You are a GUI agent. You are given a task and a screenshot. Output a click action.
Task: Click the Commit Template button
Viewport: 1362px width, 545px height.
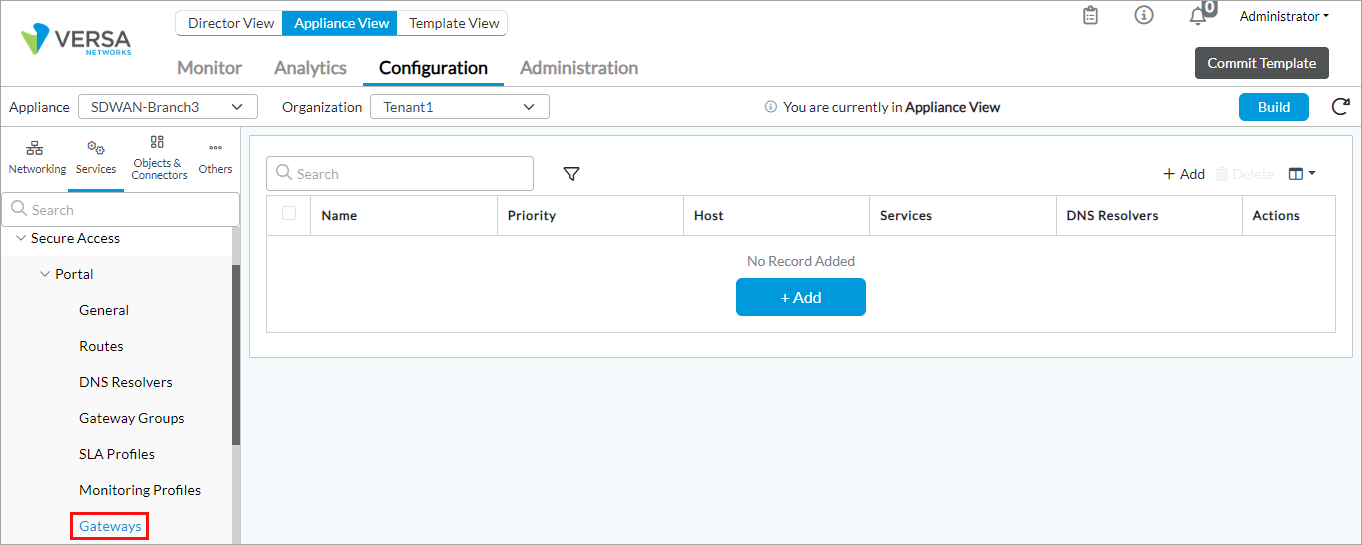1261,63
